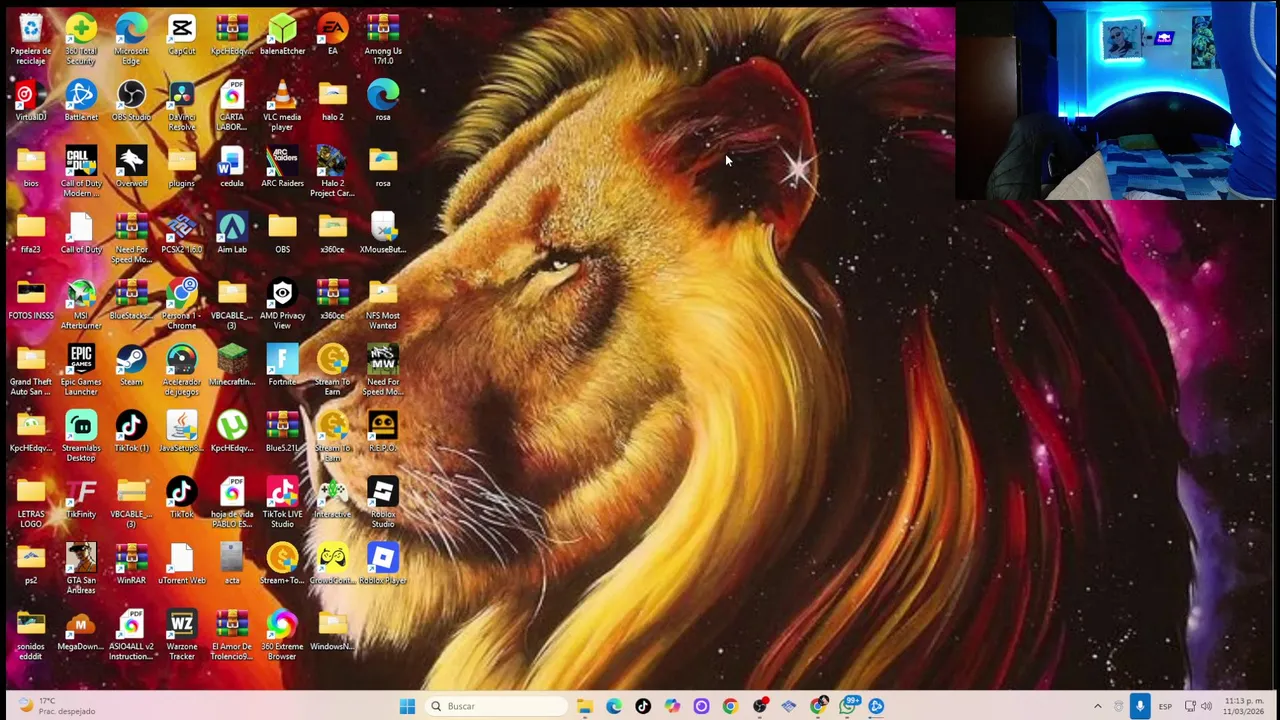
Task: Select the OBS Studio icon
Action: point(131,101)
